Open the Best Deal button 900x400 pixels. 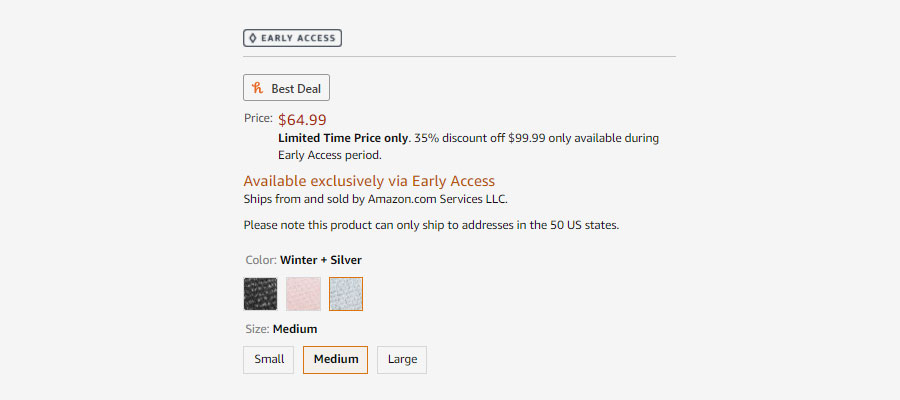tap(286, 88)
